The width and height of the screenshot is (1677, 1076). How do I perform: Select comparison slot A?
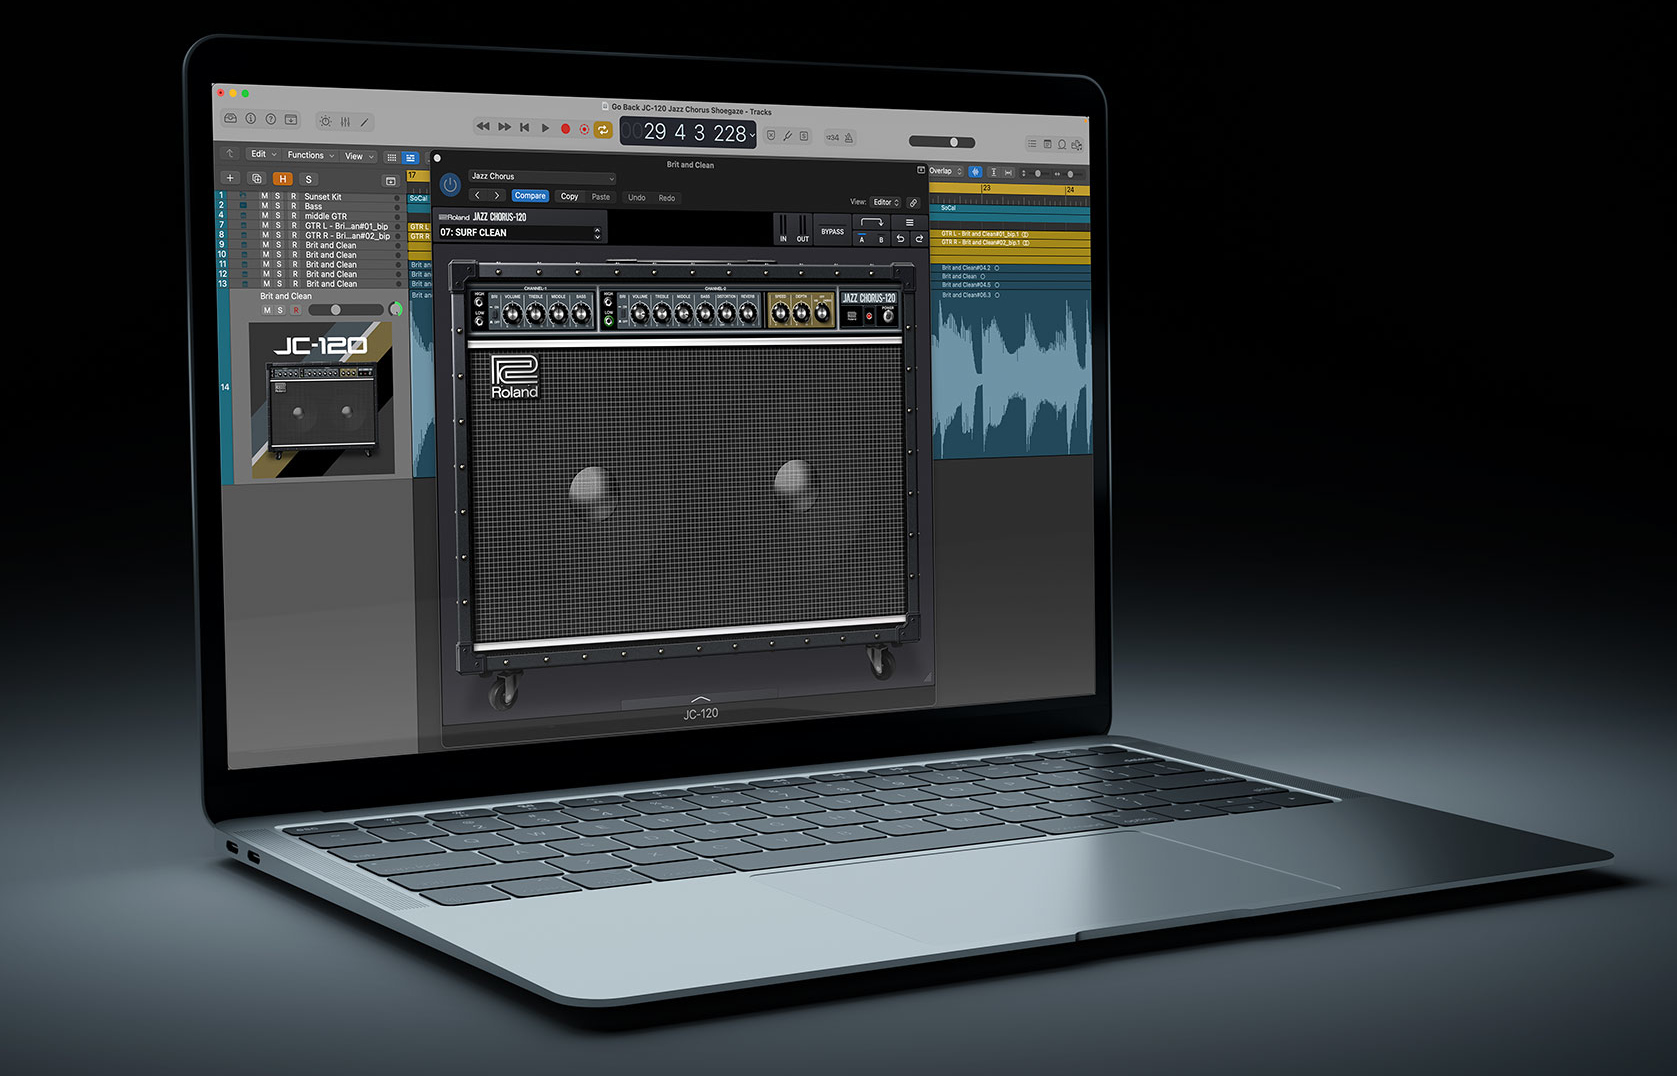point(862,239)
